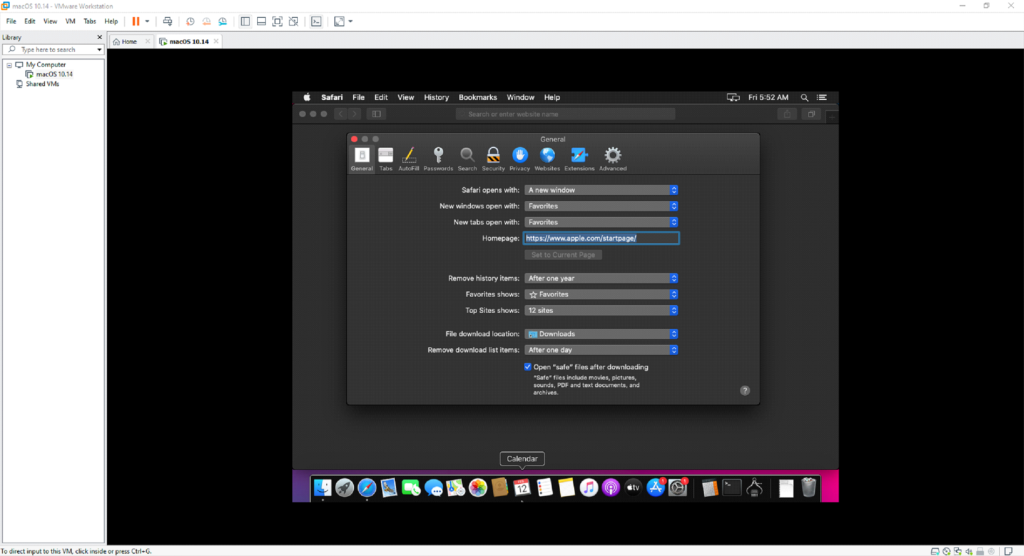Open Remove history items dropdown
Image resolution: width=1024 pixels, height=556 pixels.
click(601, 278)
